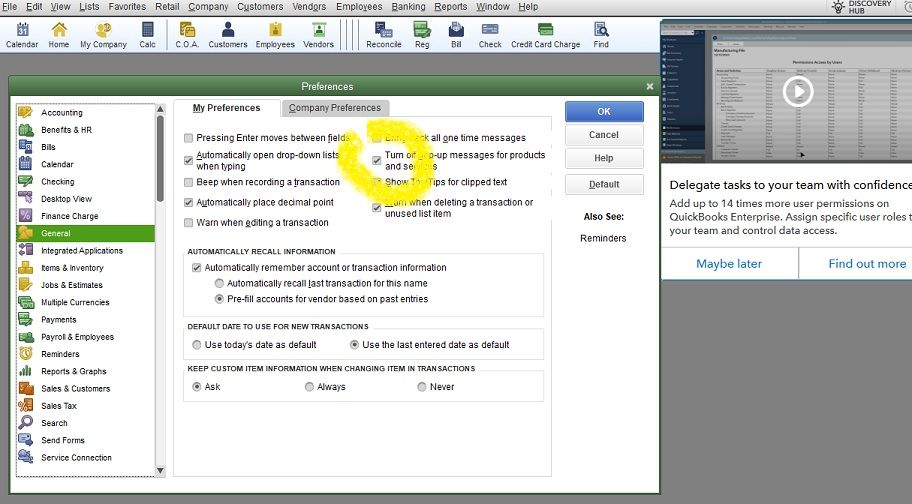Select Pre-fill accounts for vendor option

pos(219,299)
